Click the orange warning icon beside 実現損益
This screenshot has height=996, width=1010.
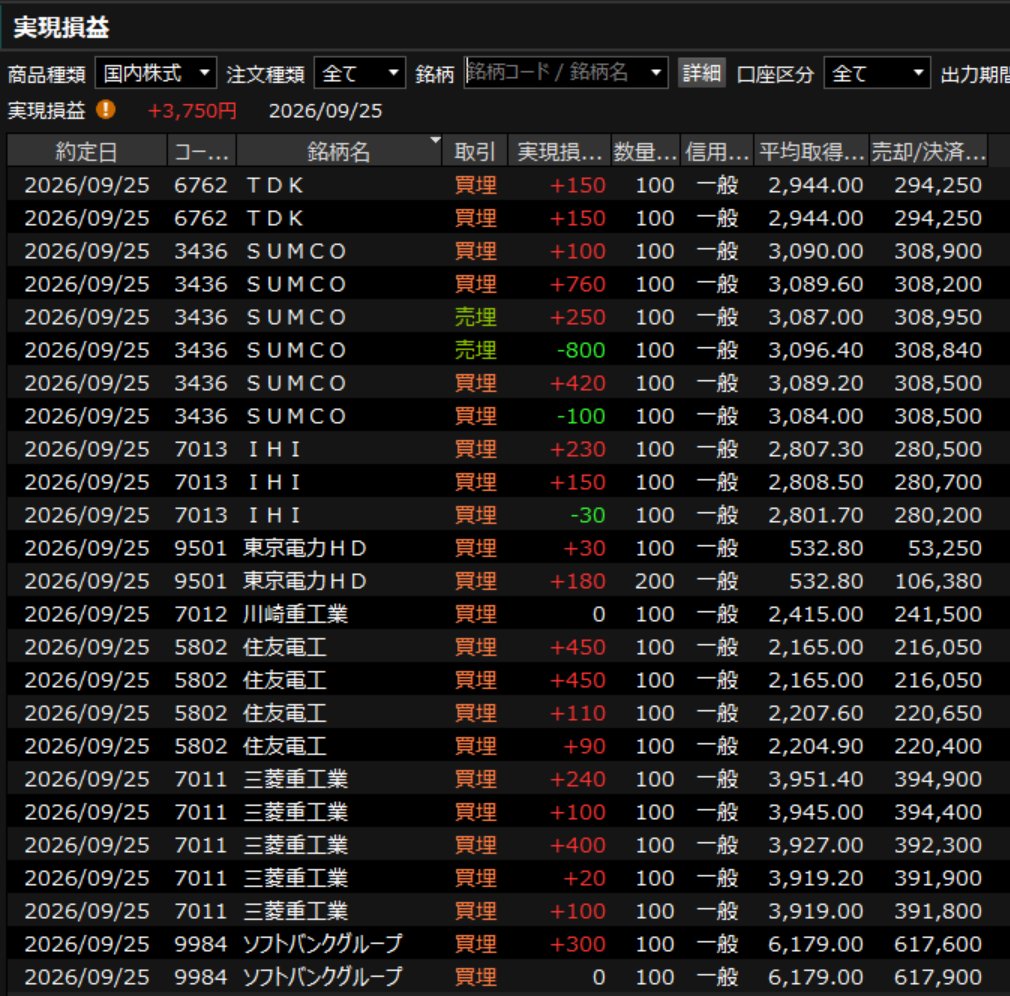(106, 110)
